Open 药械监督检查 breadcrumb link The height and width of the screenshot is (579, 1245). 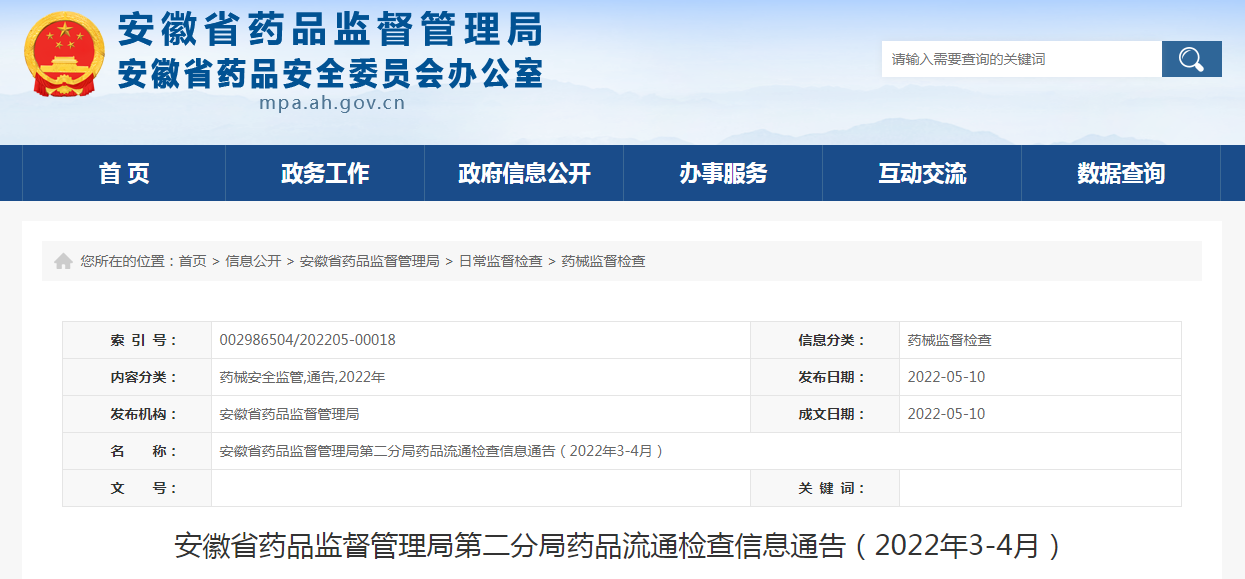pos(603,261)
